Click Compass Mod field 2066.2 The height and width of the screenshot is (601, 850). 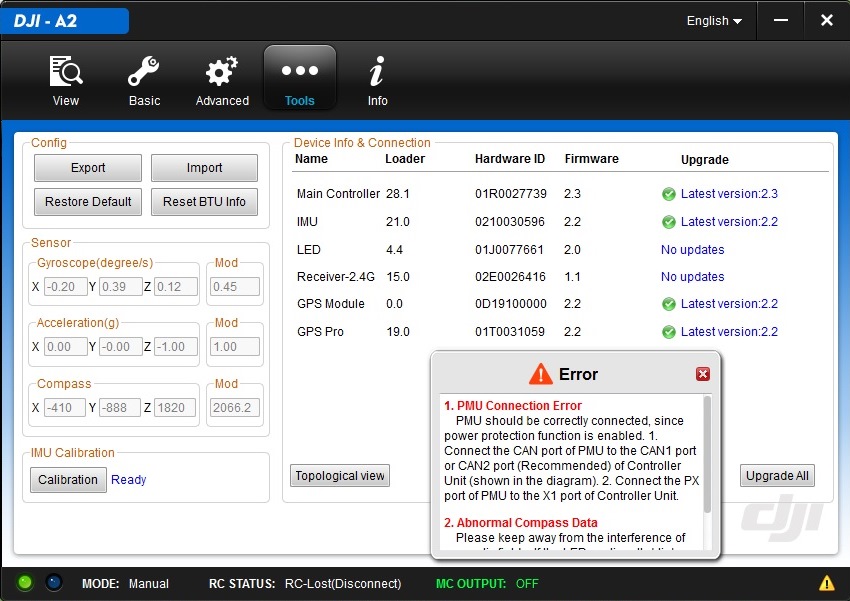(235, 408)
